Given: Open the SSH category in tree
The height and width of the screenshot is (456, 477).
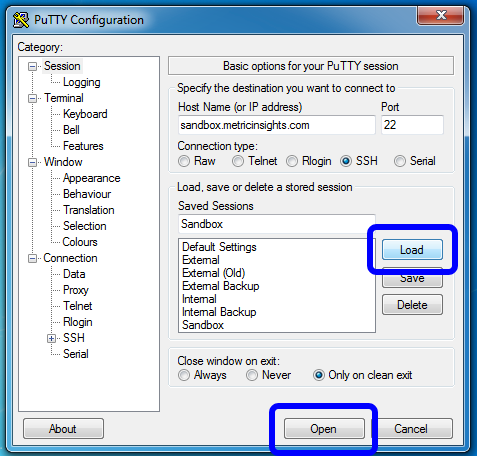Looking at the screenshot, I should (x=74, y=338).
